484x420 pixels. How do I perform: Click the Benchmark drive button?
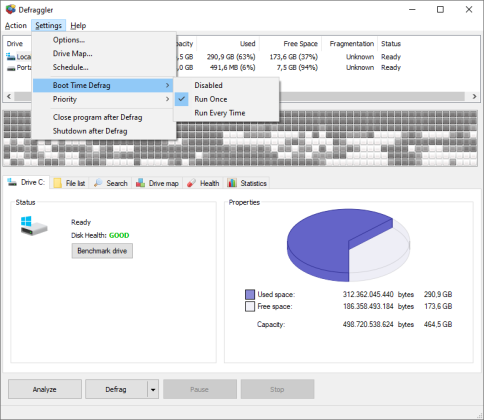click(102, 251)
